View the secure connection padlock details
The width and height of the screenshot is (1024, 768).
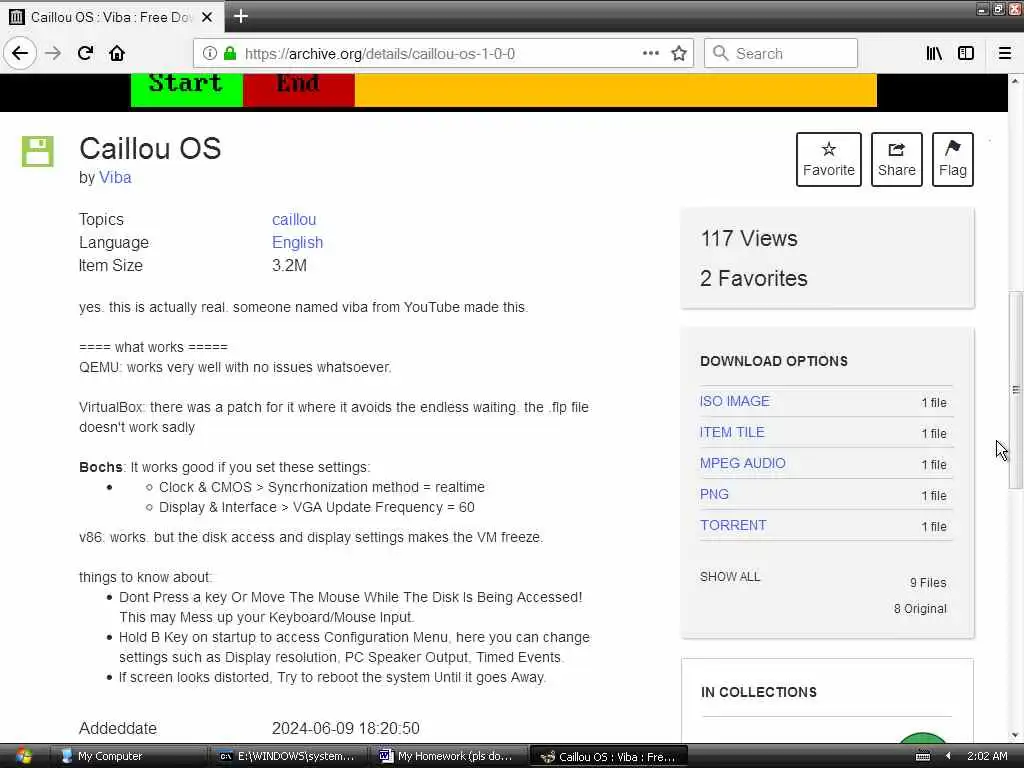click(x=230, y=53)
